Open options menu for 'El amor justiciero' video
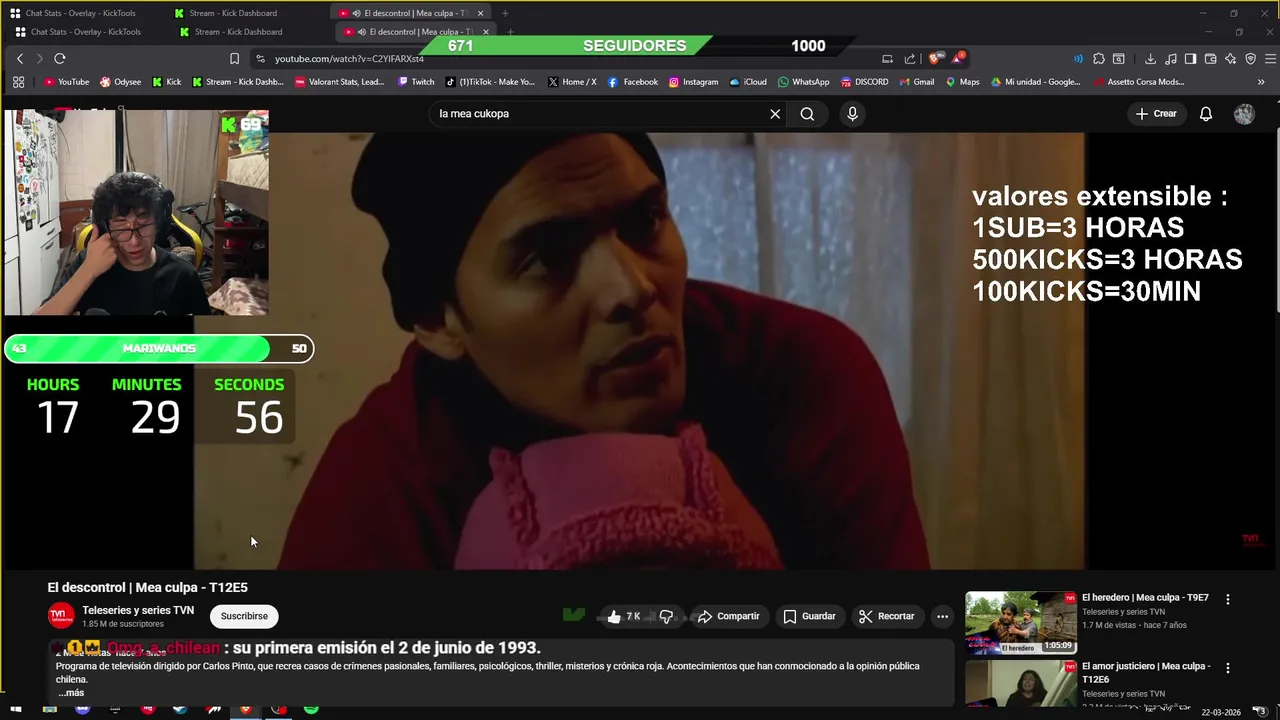 [1228, 668]
